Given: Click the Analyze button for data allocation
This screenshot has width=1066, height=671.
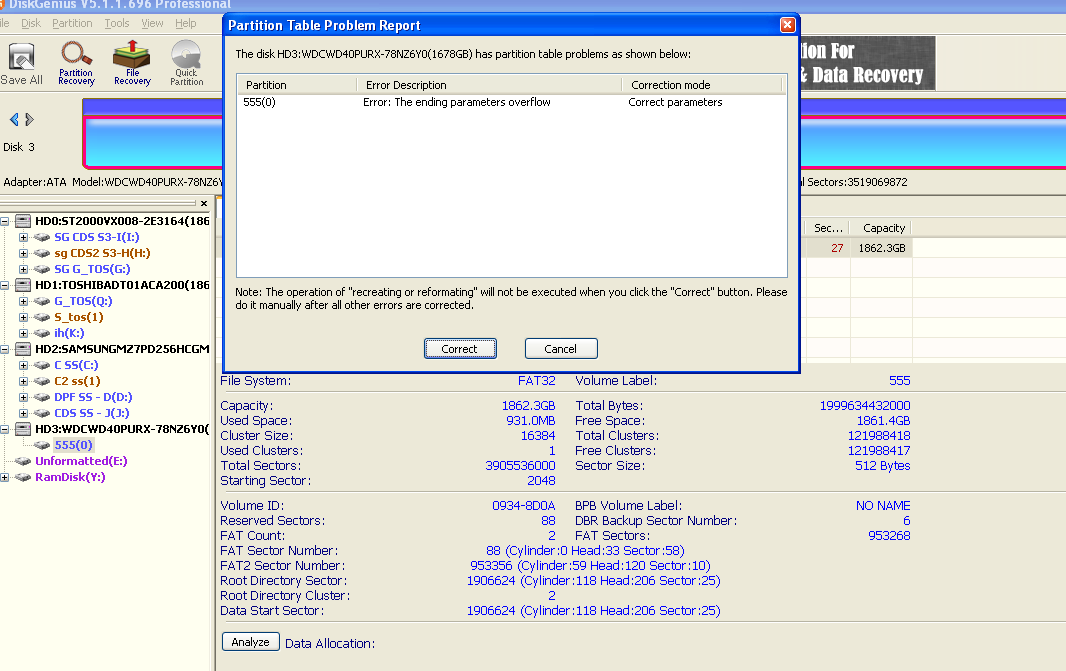Looking at the screenshot, I should [x=249, y=641].
